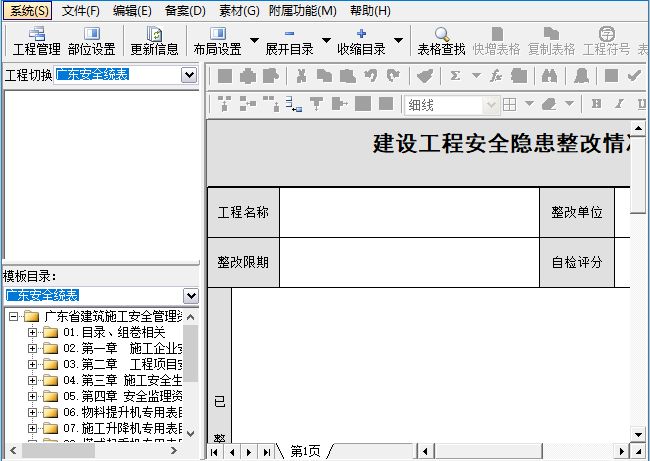Click the binoculars find icon
650x461 pixels.
click(548, 76)
